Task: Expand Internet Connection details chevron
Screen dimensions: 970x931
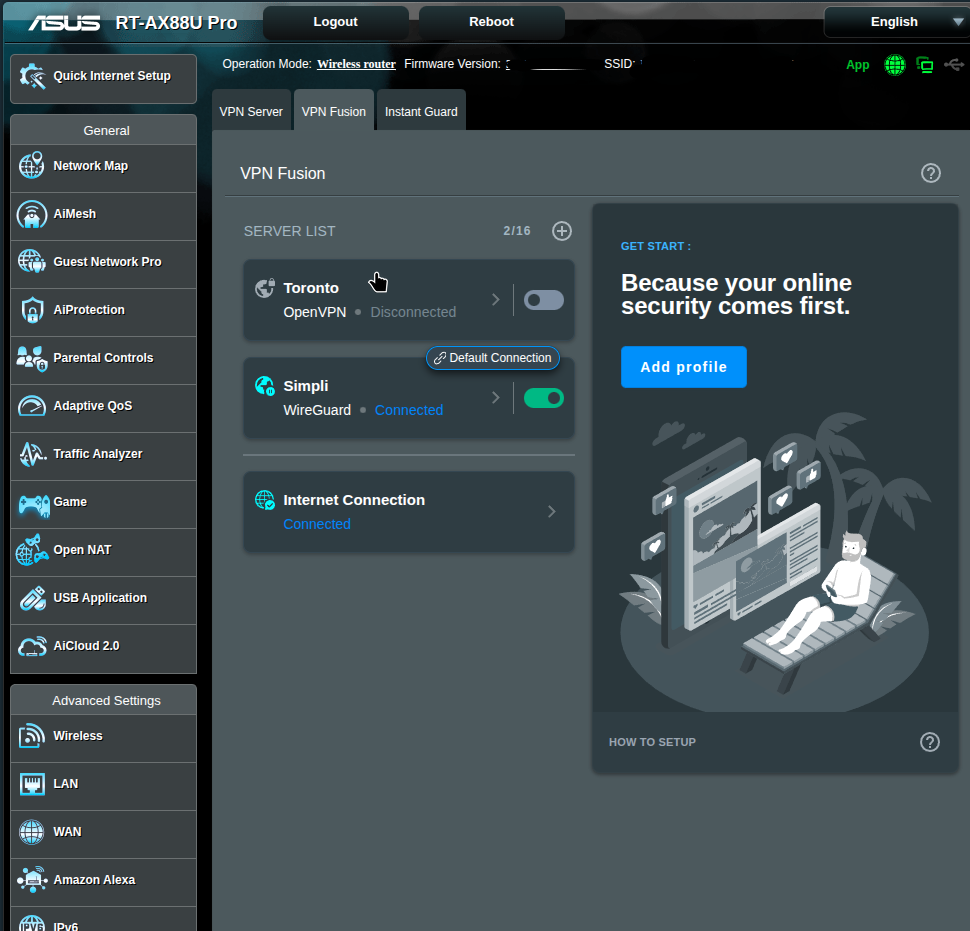Action: 552,512
